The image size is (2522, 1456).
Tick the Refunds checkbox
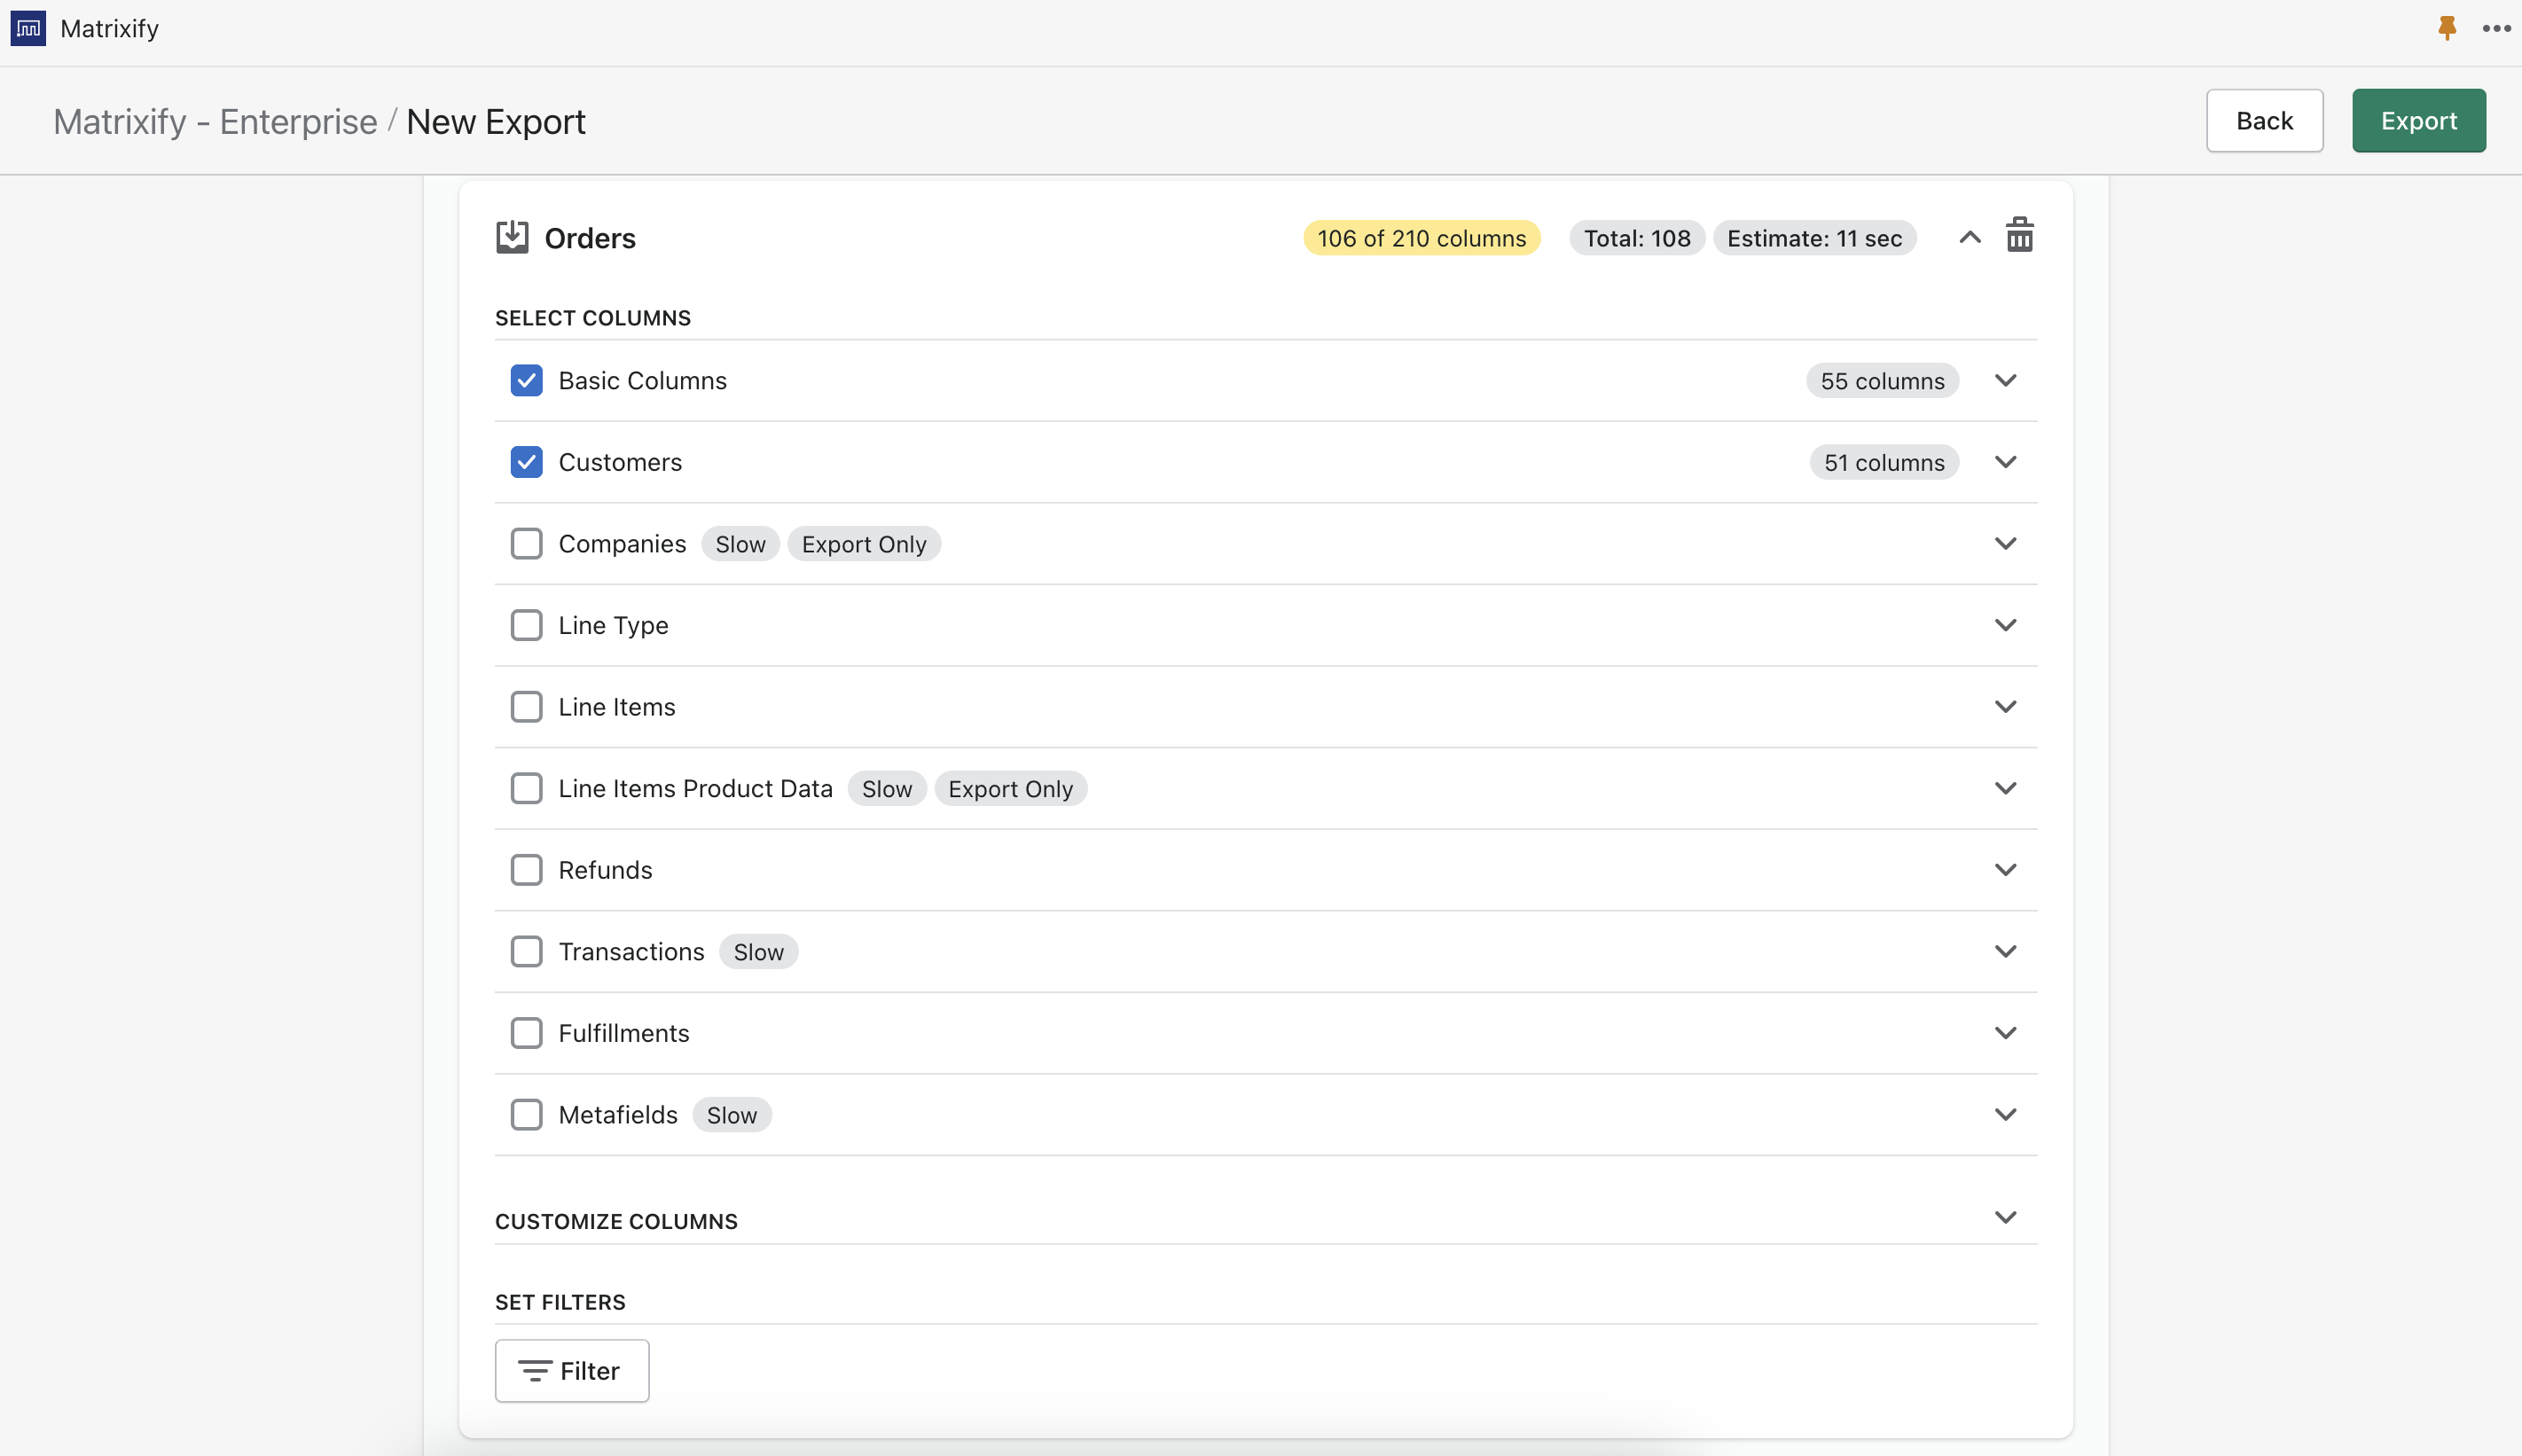pos(526,869)
